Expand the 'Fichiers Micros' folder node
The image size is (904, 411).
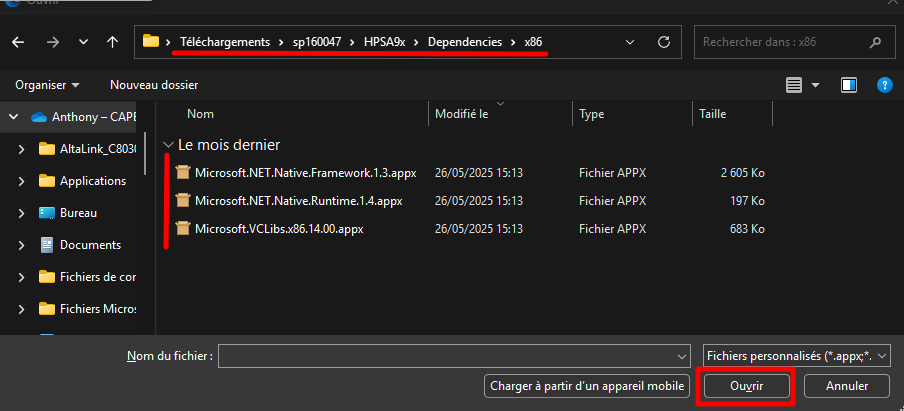click(x=21, y=309)
